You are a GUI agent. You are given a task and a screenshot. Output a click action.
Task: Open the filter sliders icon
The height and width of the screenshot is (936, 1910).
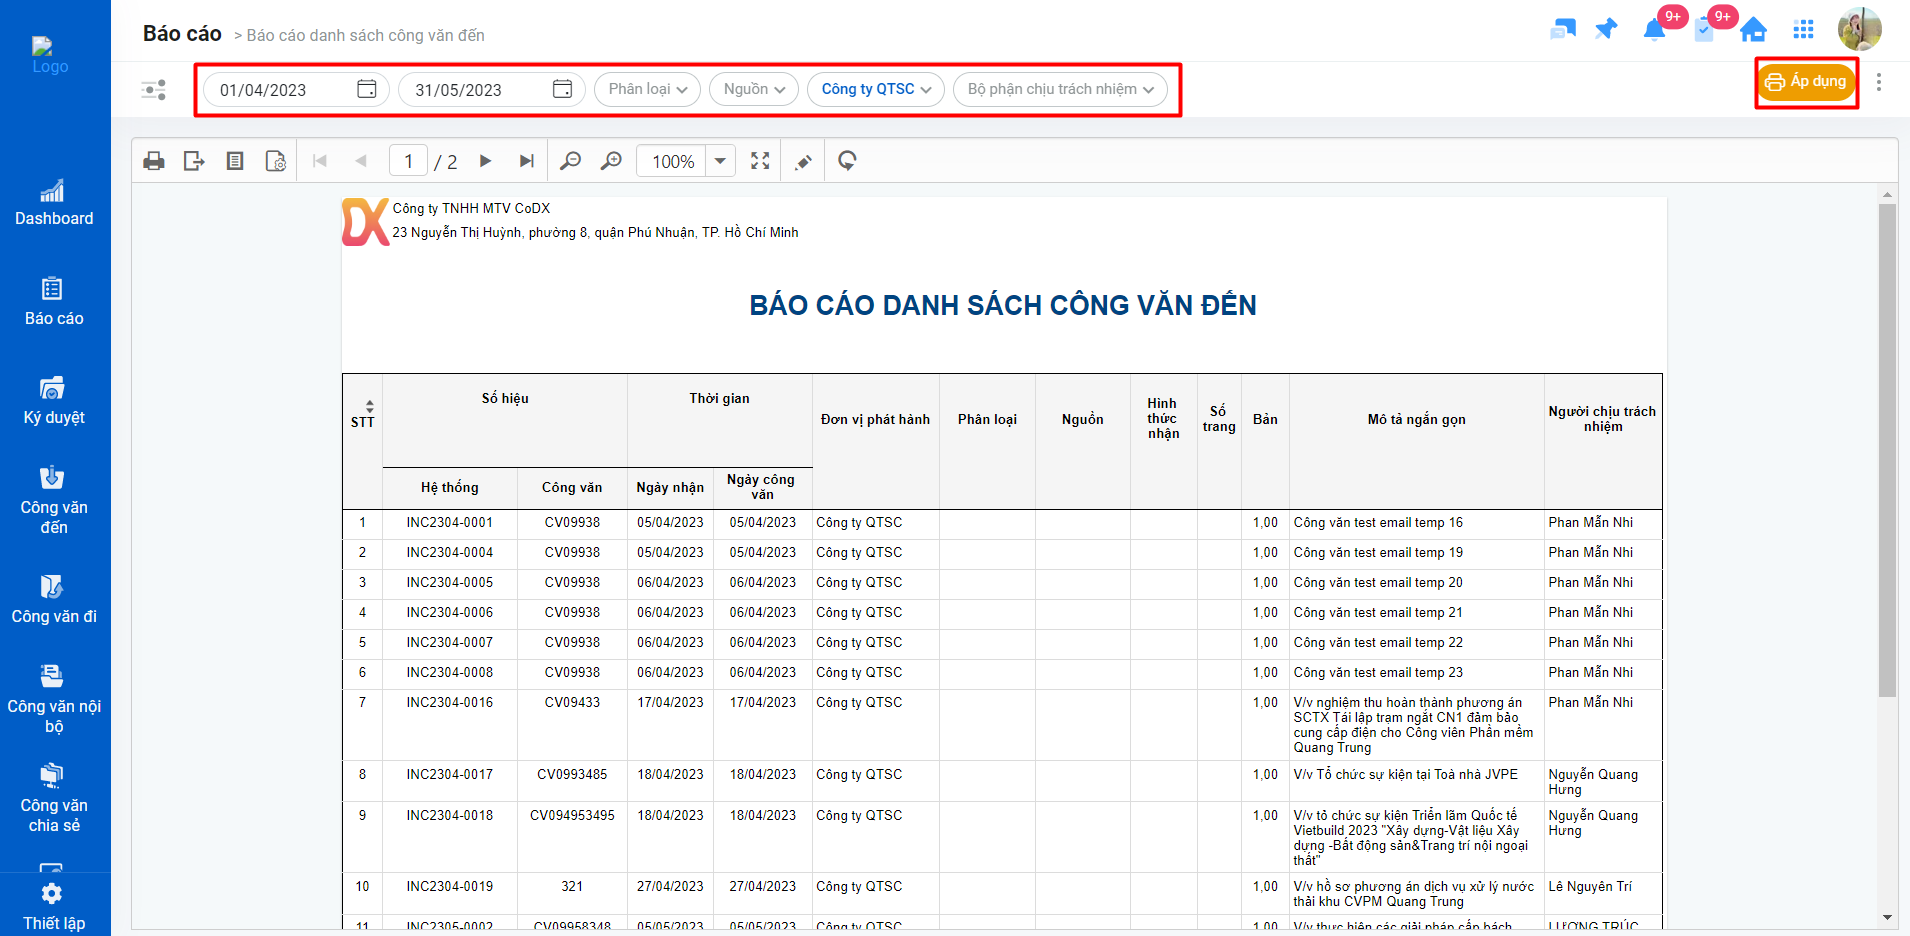coord(154,90)
